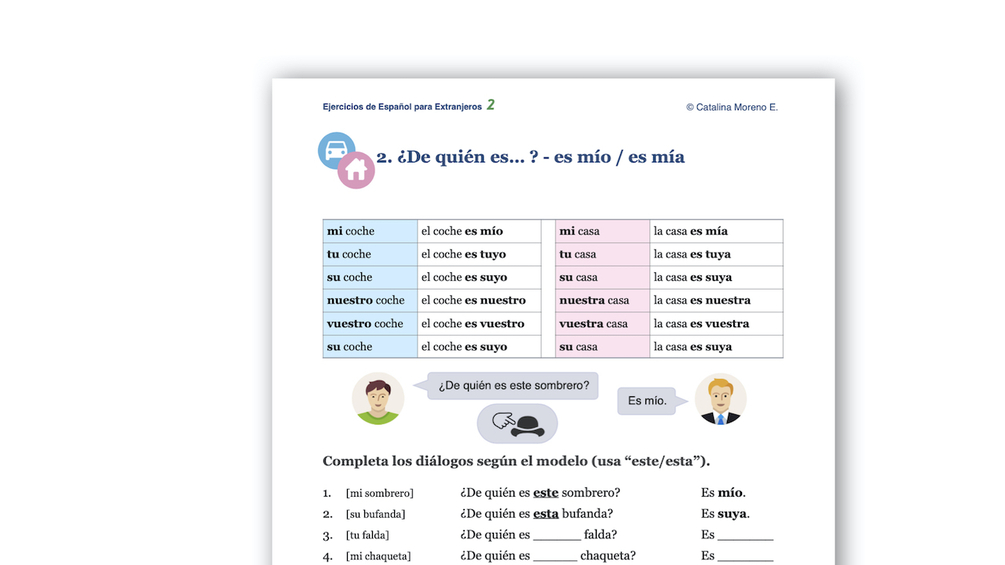Click the brown-haired man avatar in green shirt
This screenshot has width=1005, height=565.
[x=378, y=398]
